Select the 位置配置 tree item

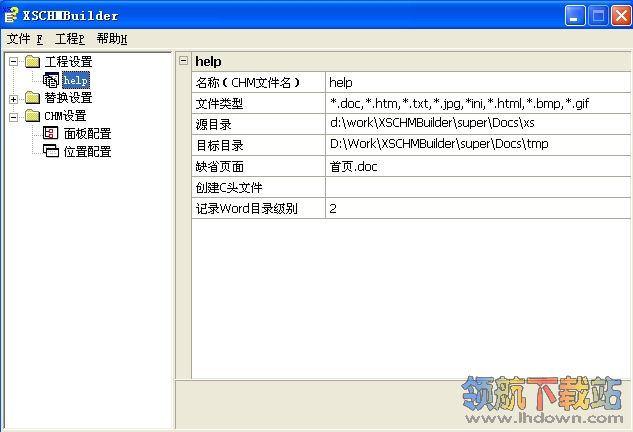pos(88,151)
